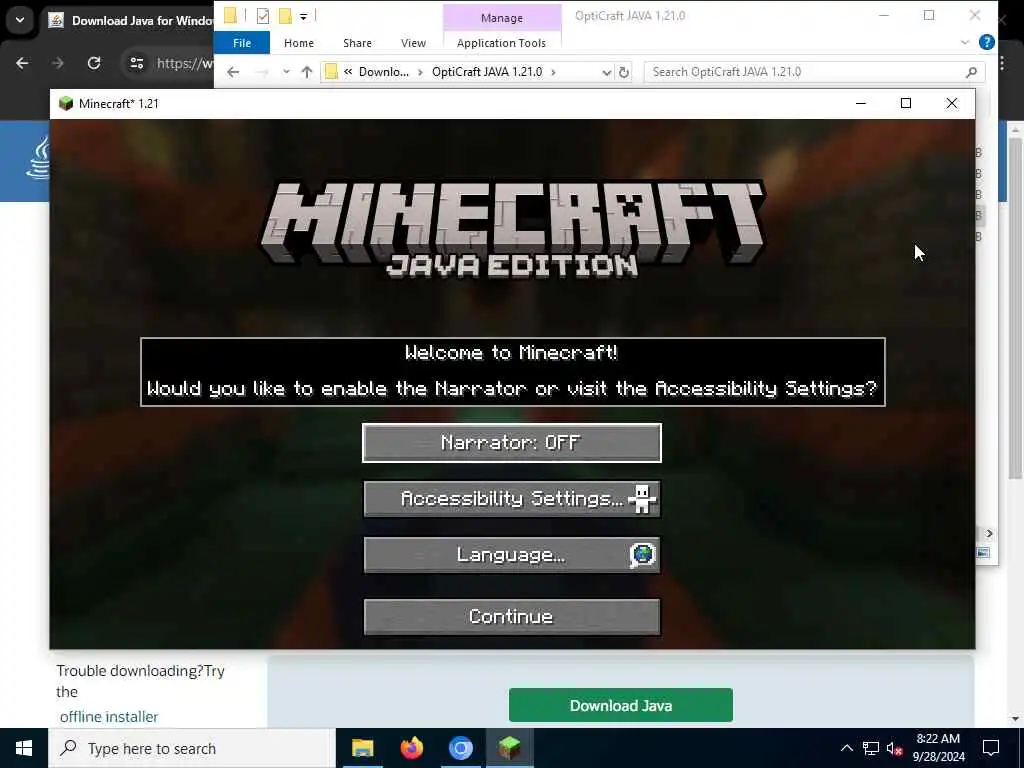
Task: Open the Customize Quick Access Toolbar dropdown
Action: 304,16
